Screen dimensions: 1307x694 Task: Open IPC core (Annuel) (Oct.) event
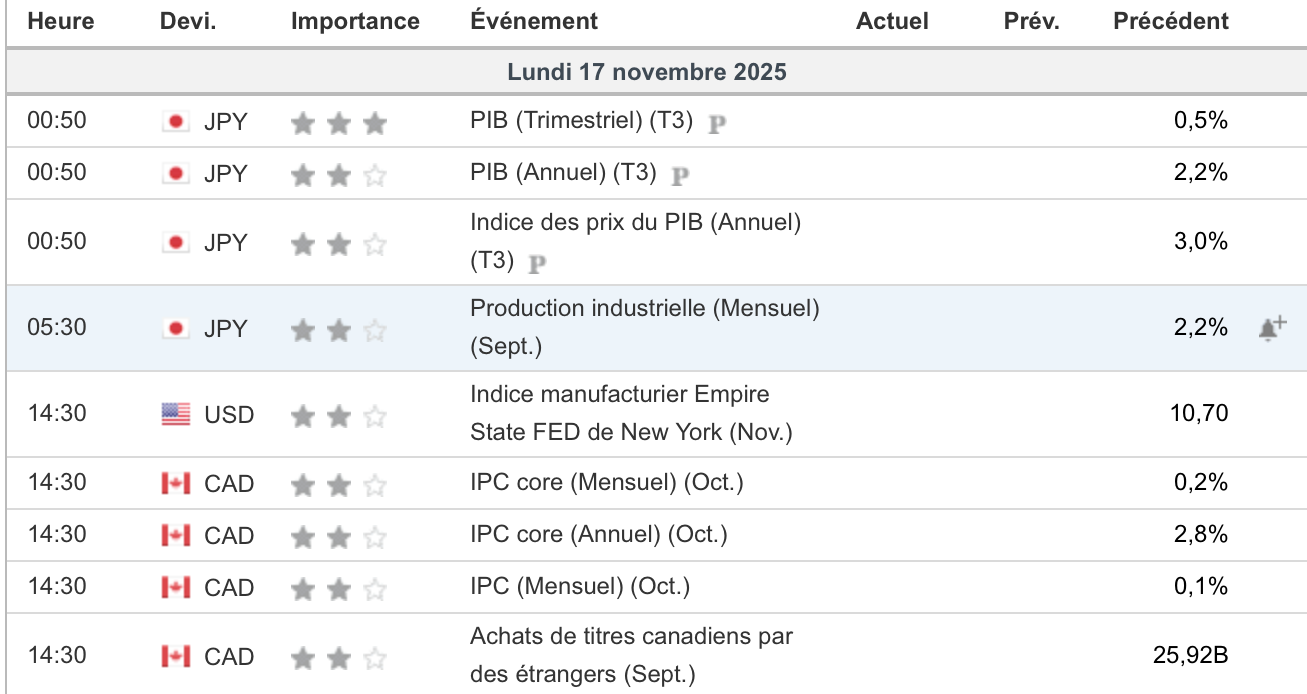[598, 535]
